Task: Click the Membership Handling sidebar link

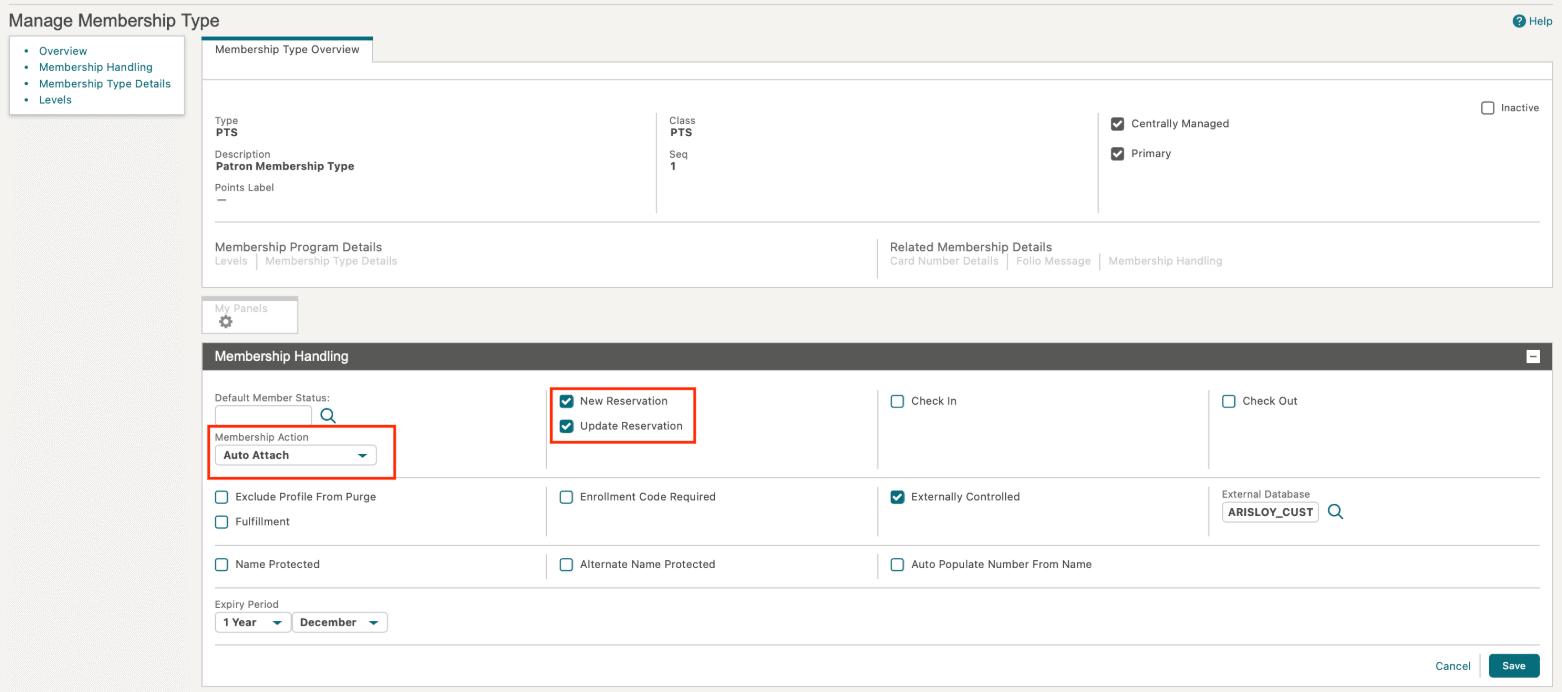Action: pyautogui.click(x=96, y=67)
